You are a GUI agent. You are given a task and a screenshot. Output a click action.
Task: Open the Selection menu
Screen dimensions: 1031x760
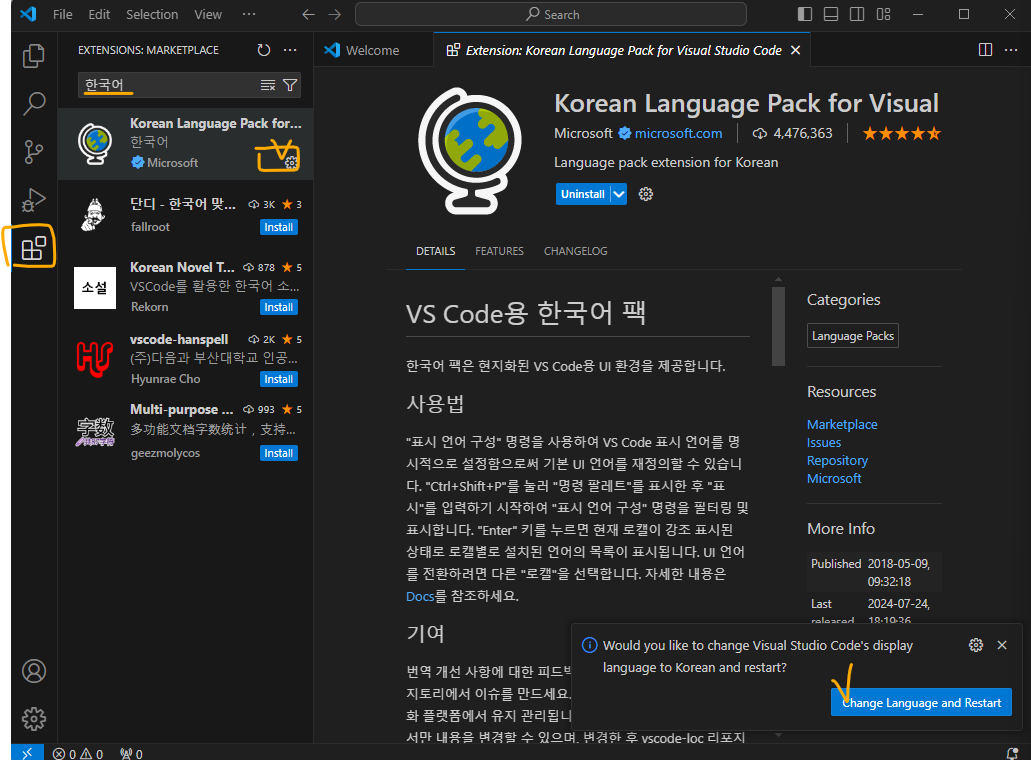pos(152,14)
